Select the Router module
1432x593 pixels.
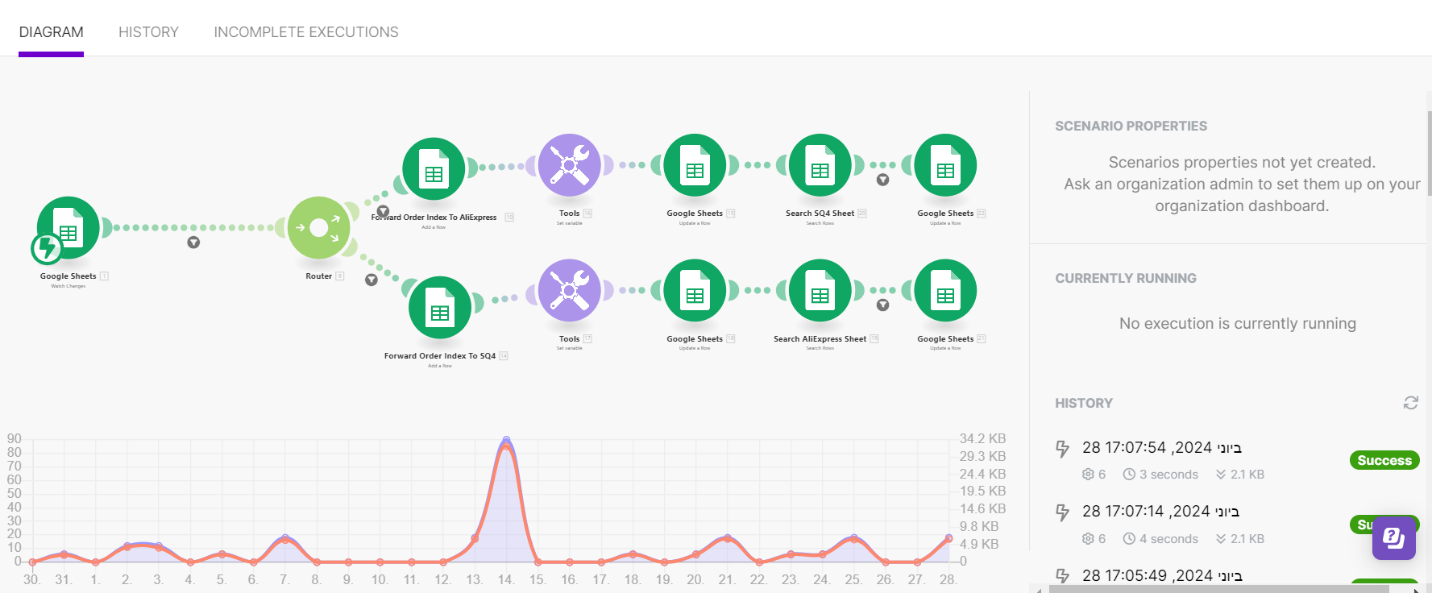point(319,228)
